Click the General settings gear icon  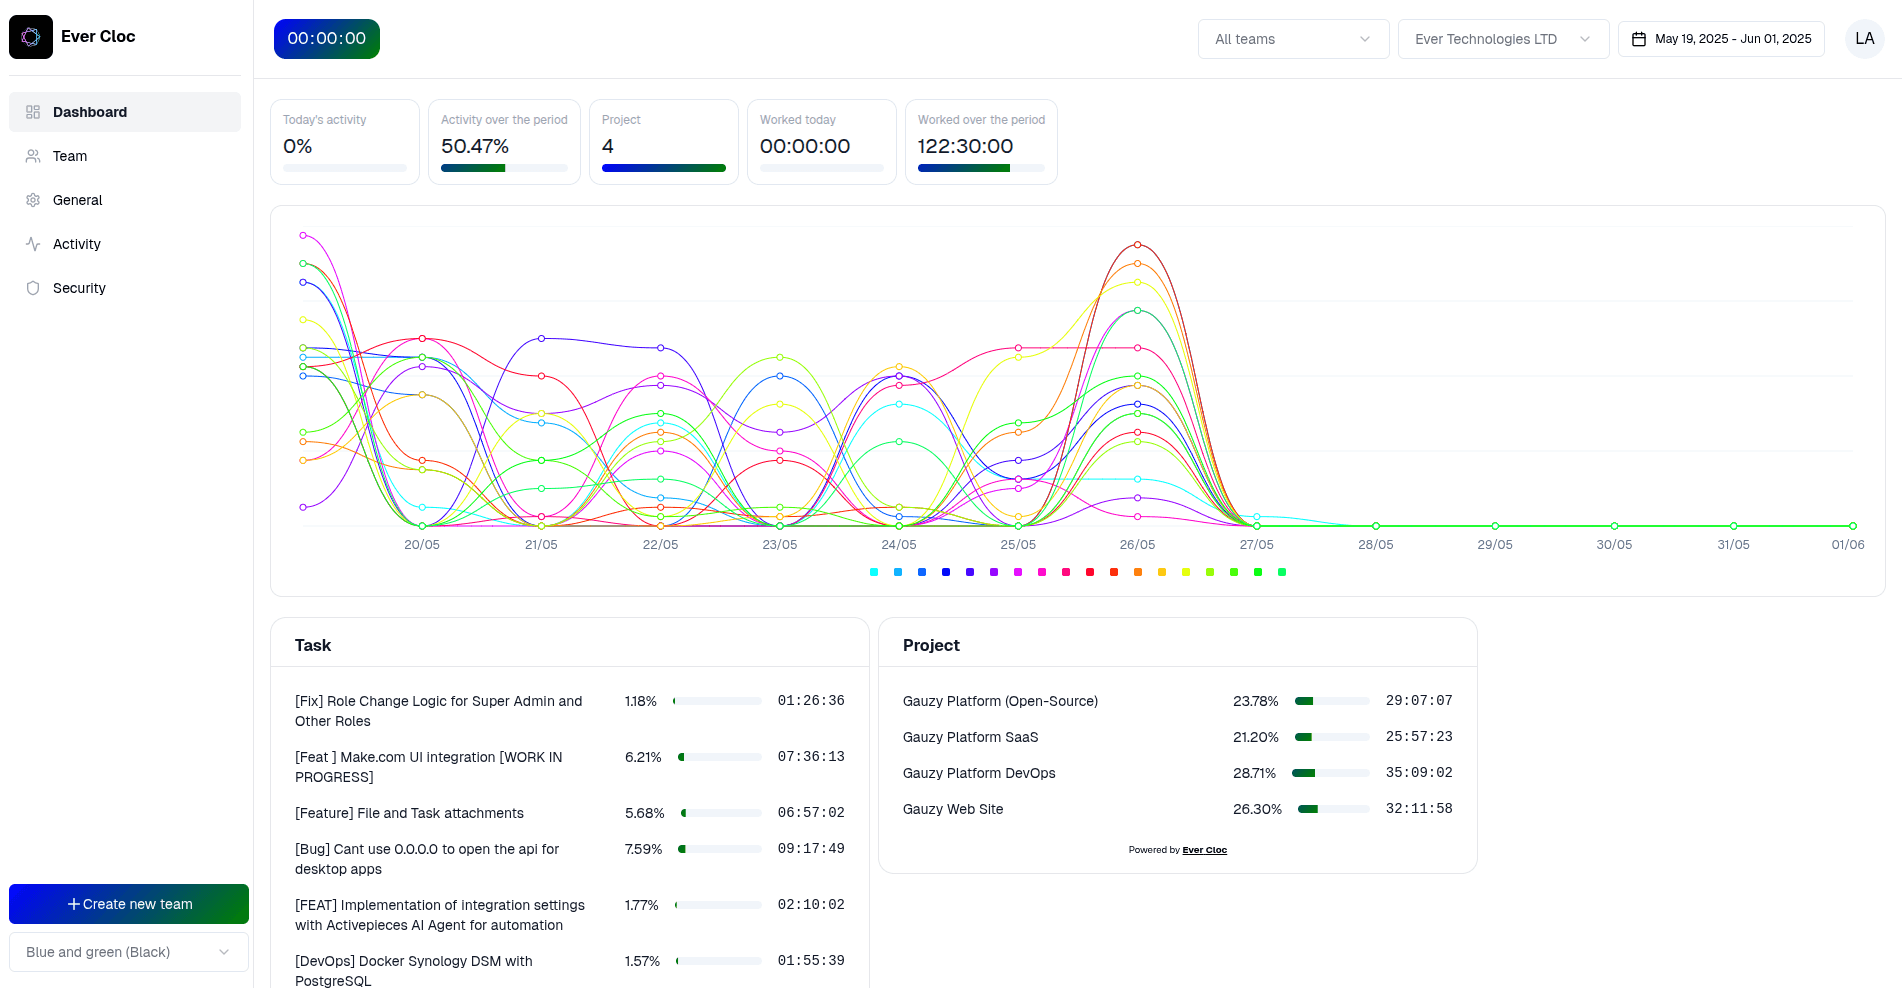(x=33, y=200)
